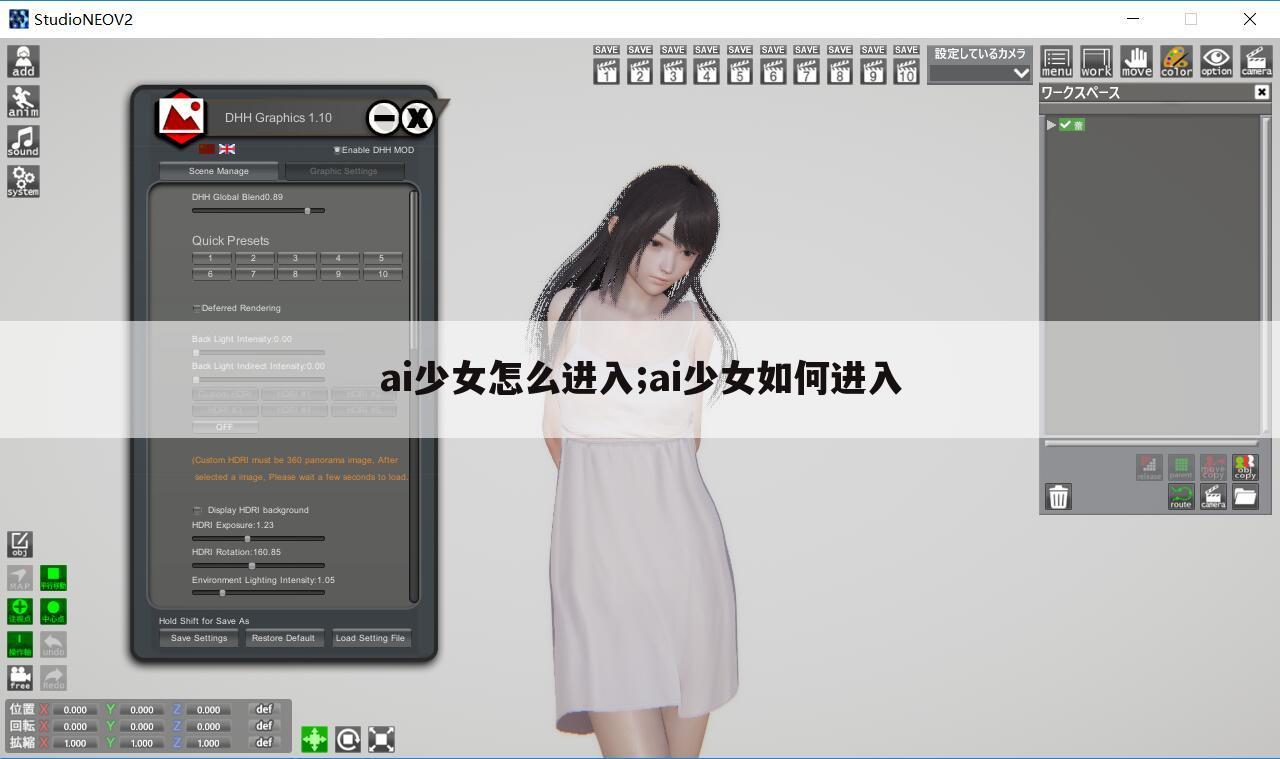This screenshot has width=1280, height=759.
Task: Click Load Setting File button
Action: click(370, 638)
